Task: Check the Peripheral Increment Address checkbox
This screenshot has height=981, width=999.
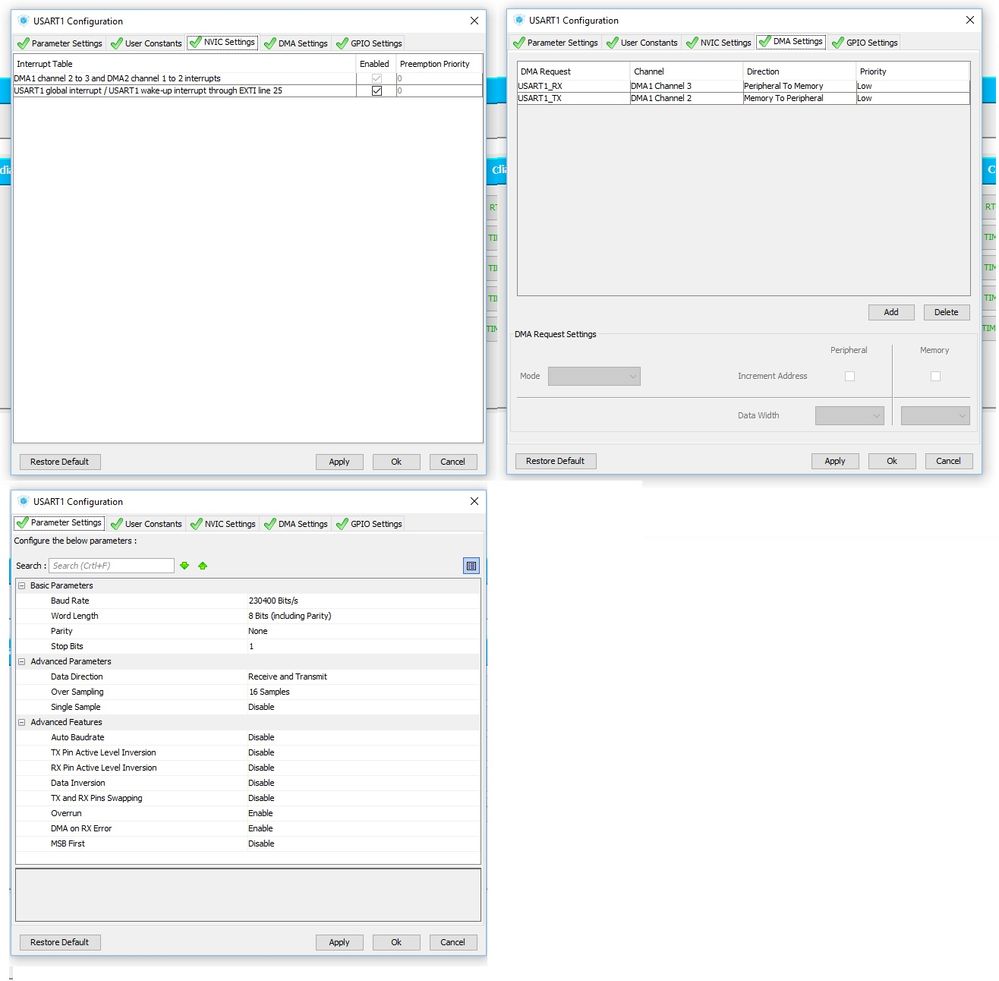Action: pos(850,376)
